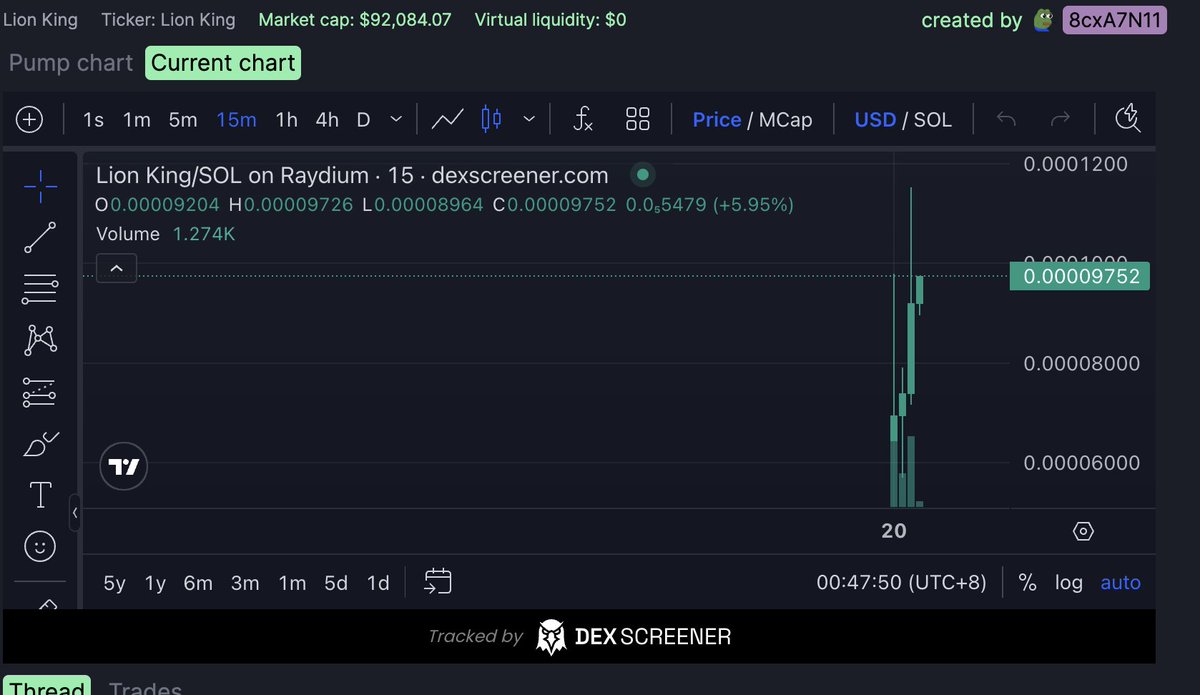
Task: Click the add symbol plus icon
Action: coord(30,120)
